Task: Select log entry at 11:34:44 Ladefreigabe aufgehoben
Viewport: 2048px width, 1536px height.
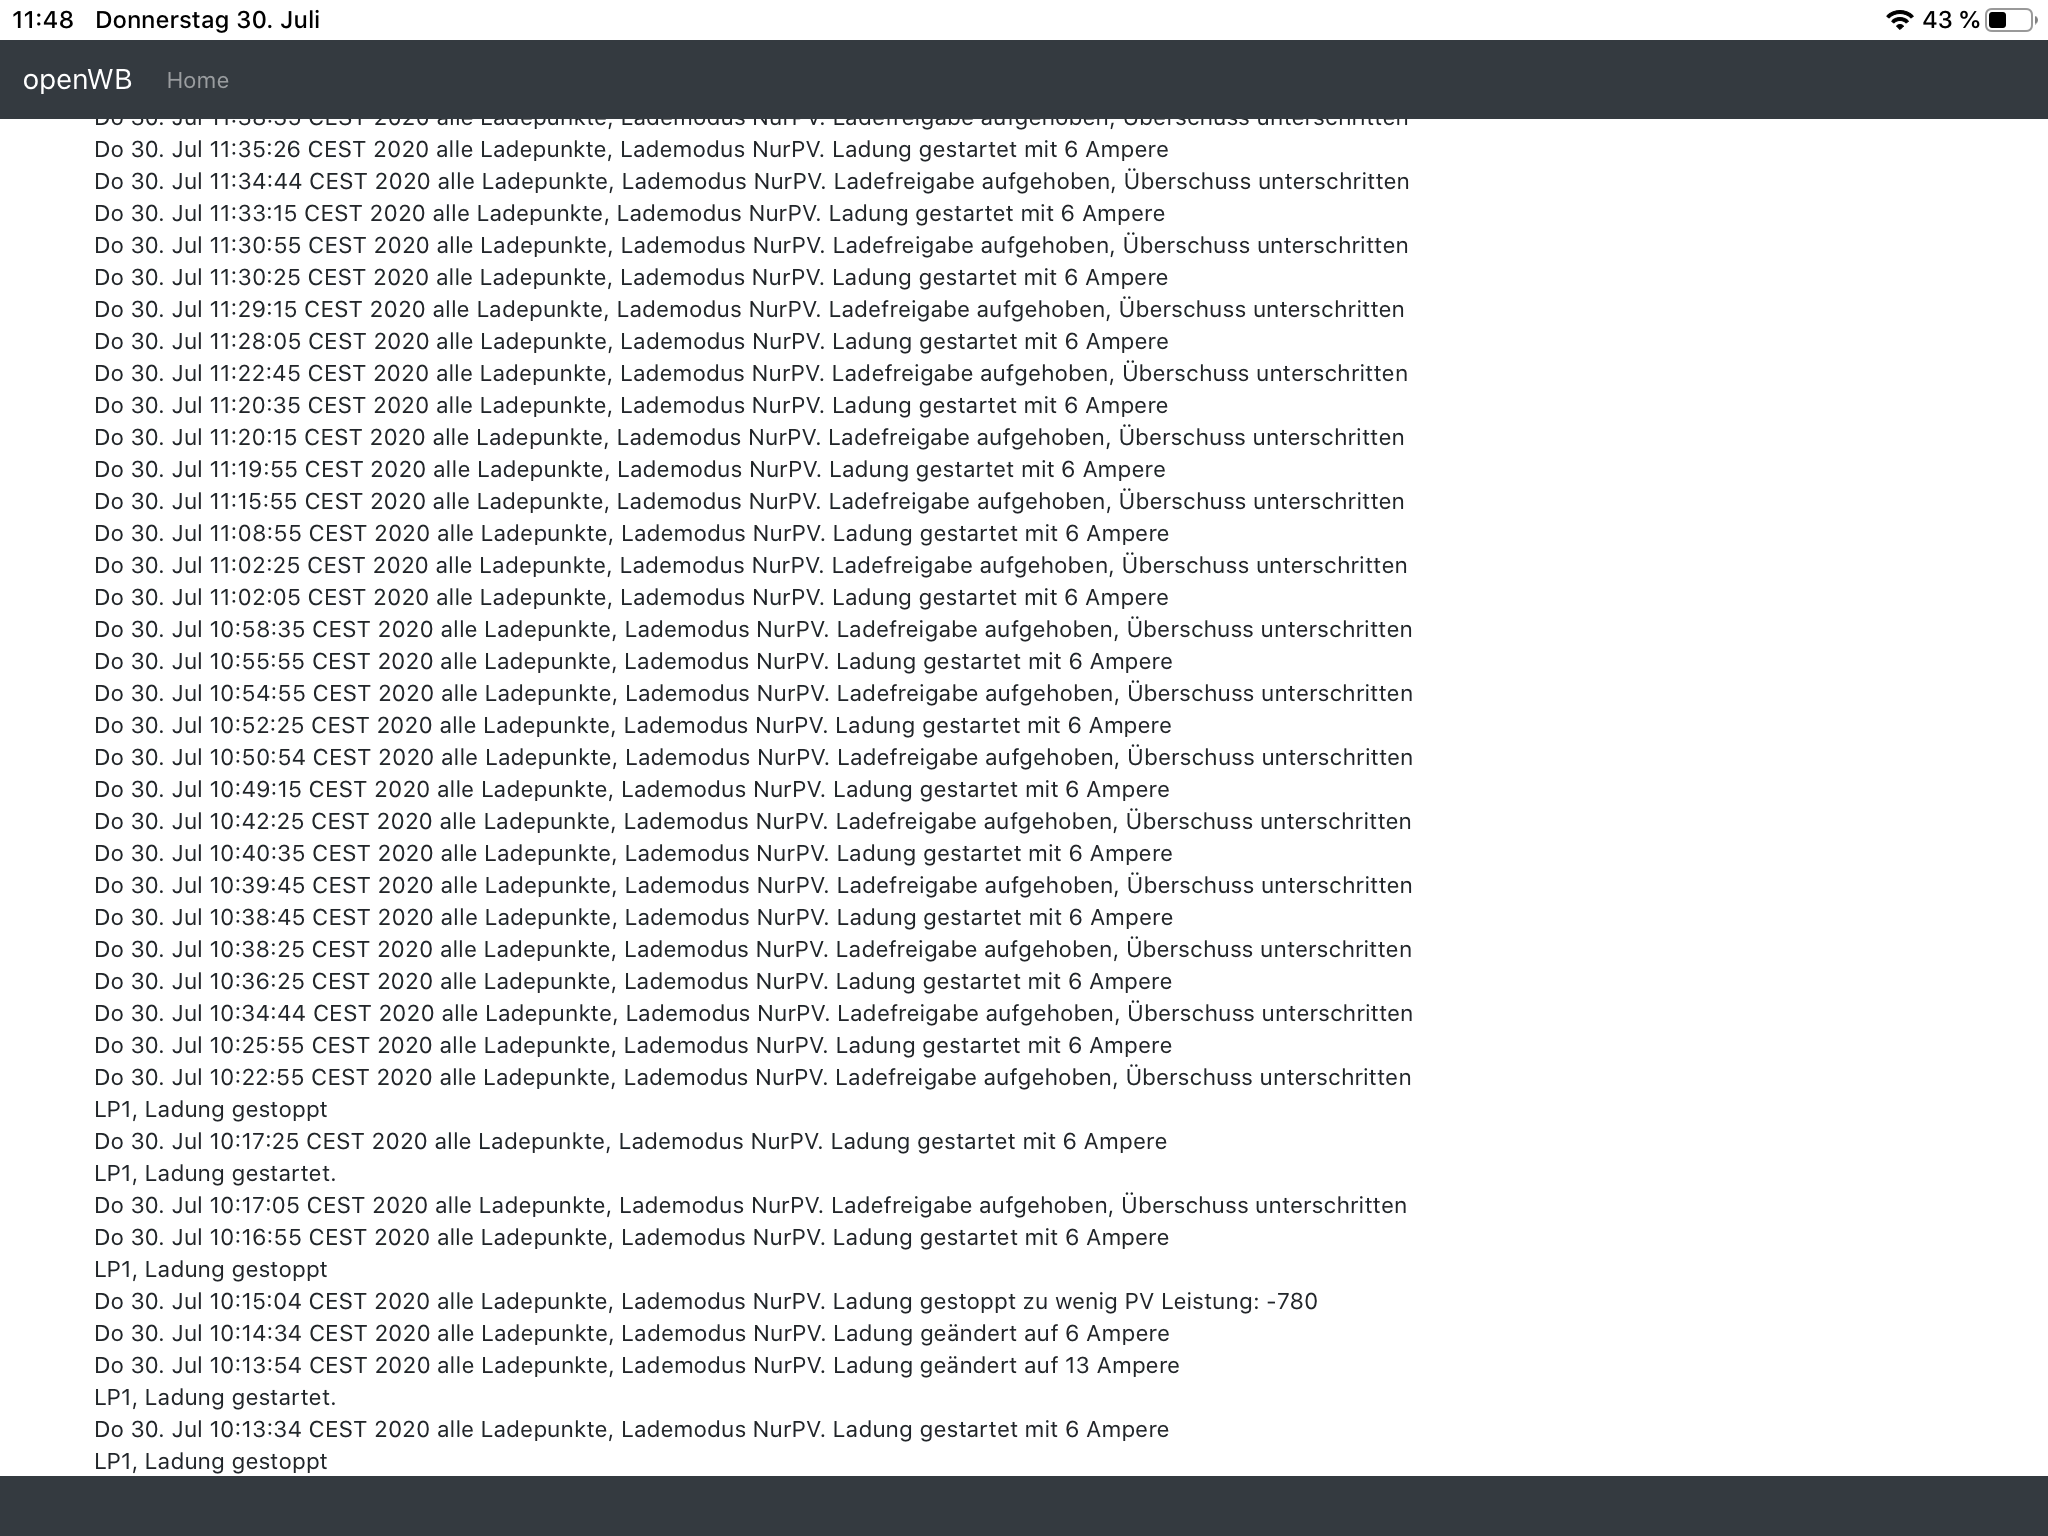Action: coord(751,181)
